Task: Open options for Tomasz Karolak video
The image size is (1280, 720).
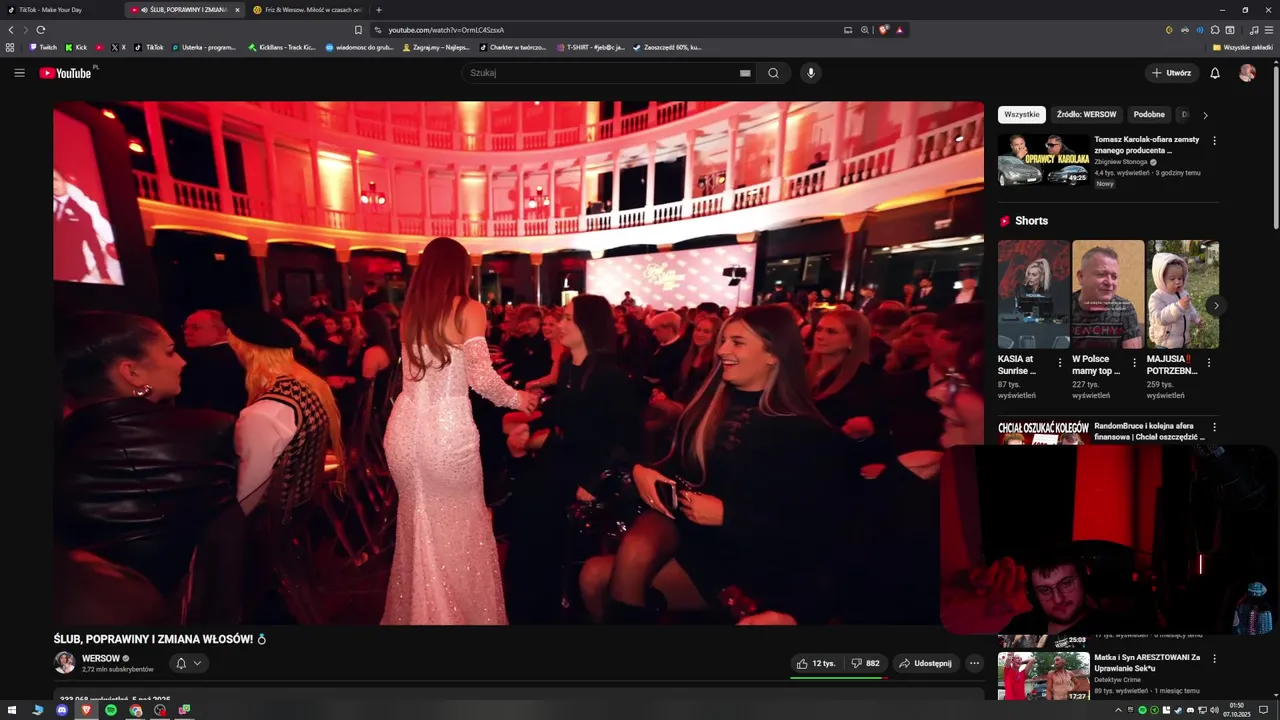Action: pos(1214,141)
